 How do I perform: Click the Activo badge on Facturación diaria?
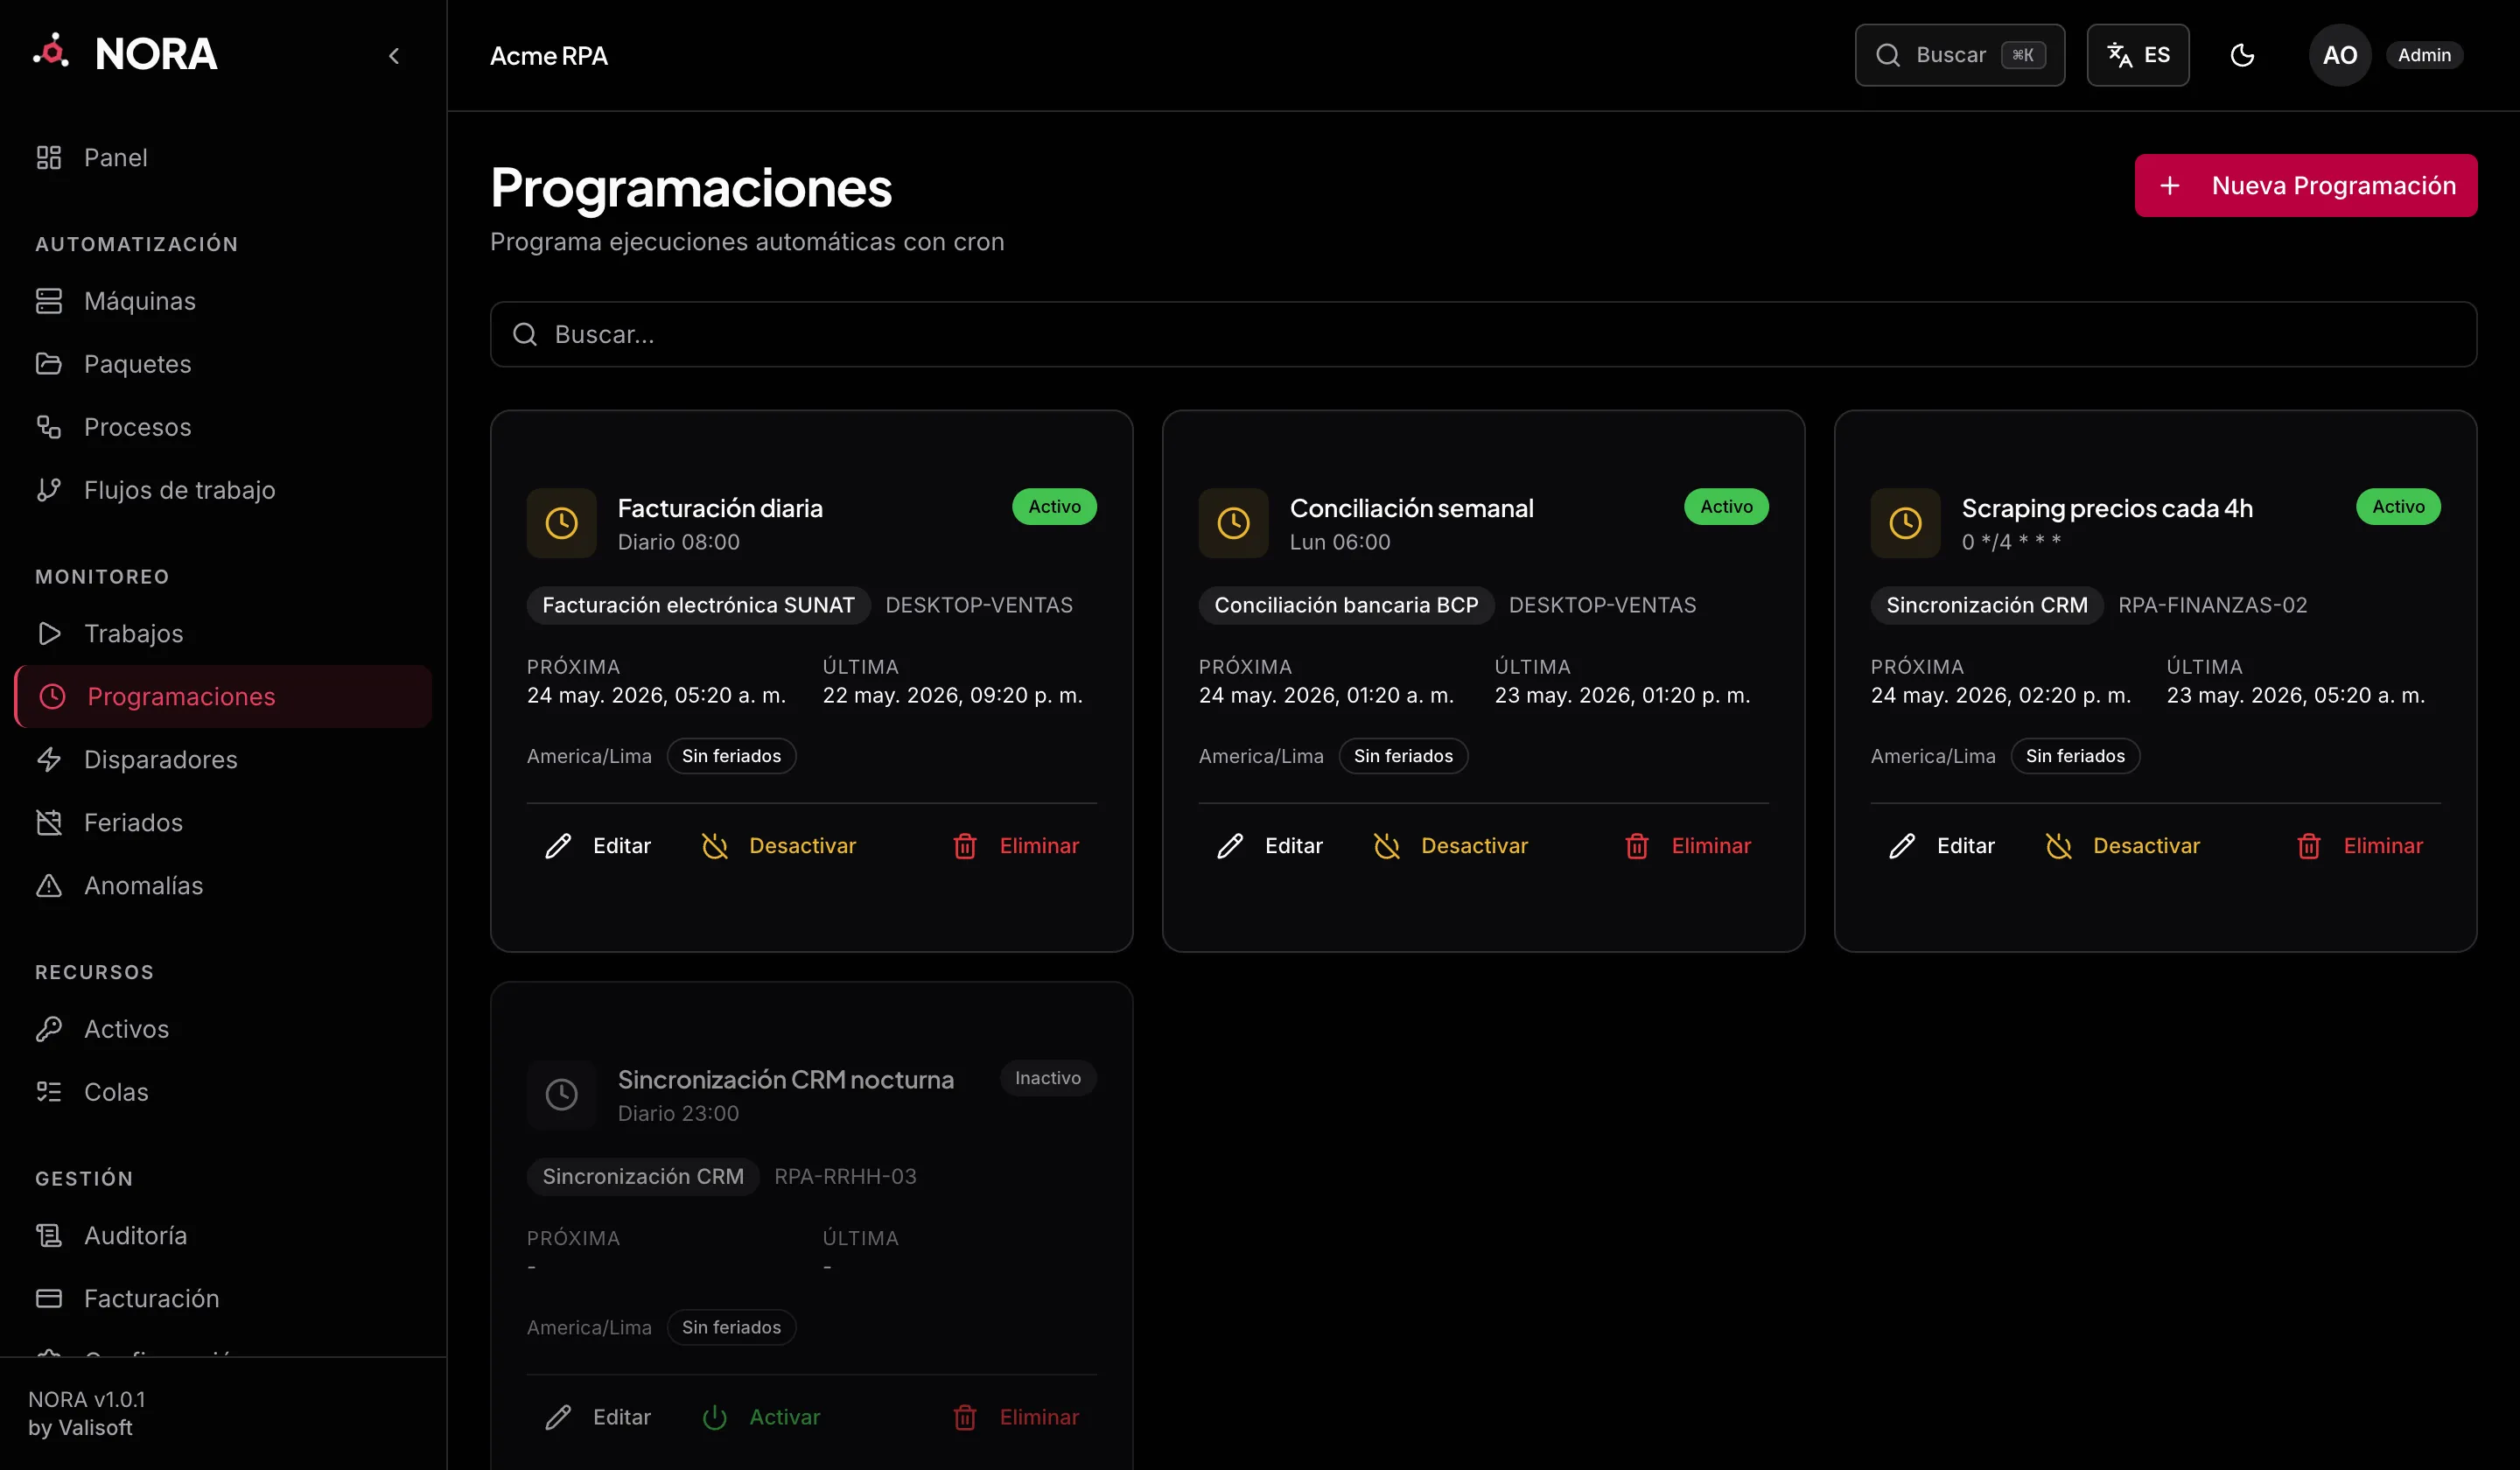pyautogui.click(x=1054, y=507)
